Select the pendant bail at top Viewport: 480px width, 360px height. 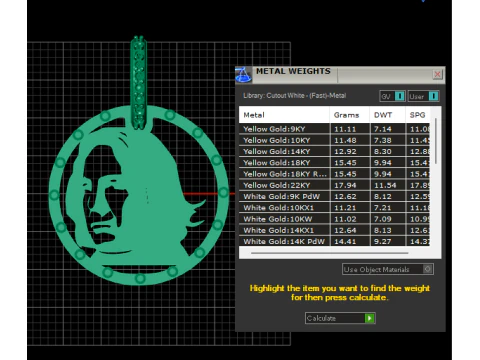[139, 82]
